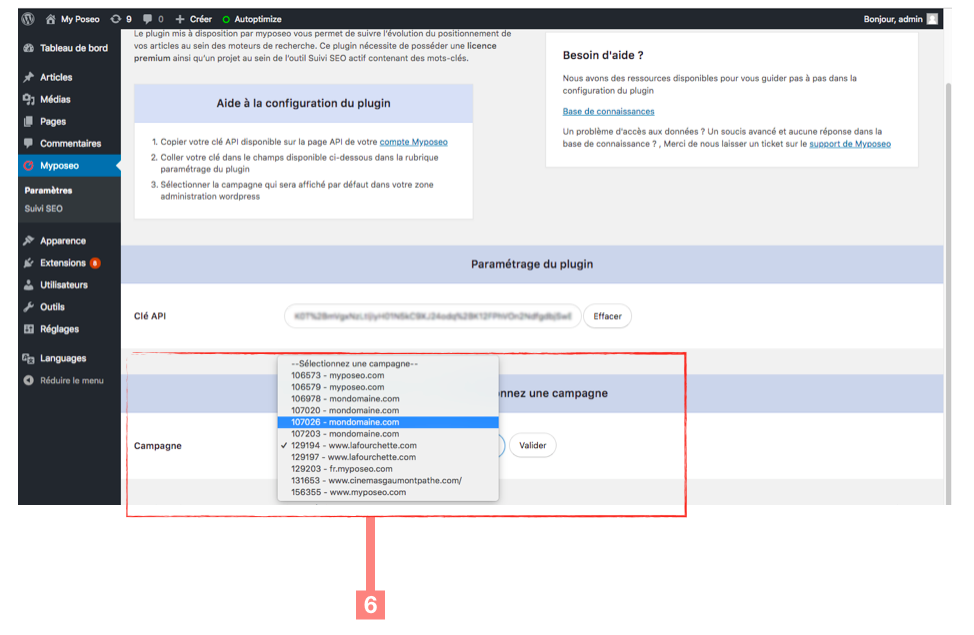
Task: Click the Clé API input field
Action: tap(432, 316)
